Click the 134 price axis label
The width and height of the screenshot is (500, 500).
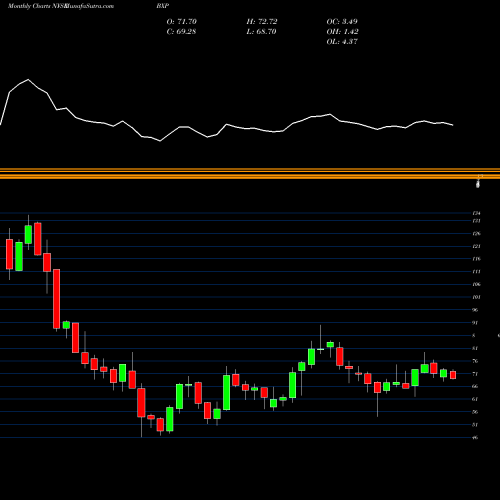(476, 213)
